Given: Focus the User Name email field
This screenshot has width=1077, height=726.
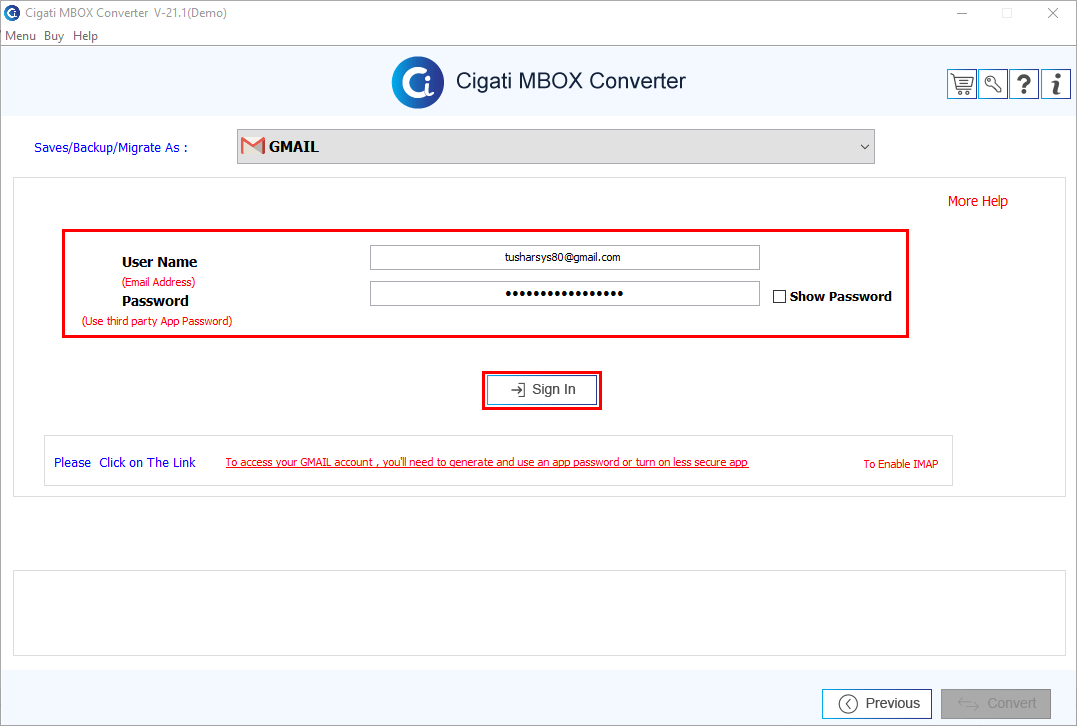Looking at the screenshot, I should (x=565, y=258).
